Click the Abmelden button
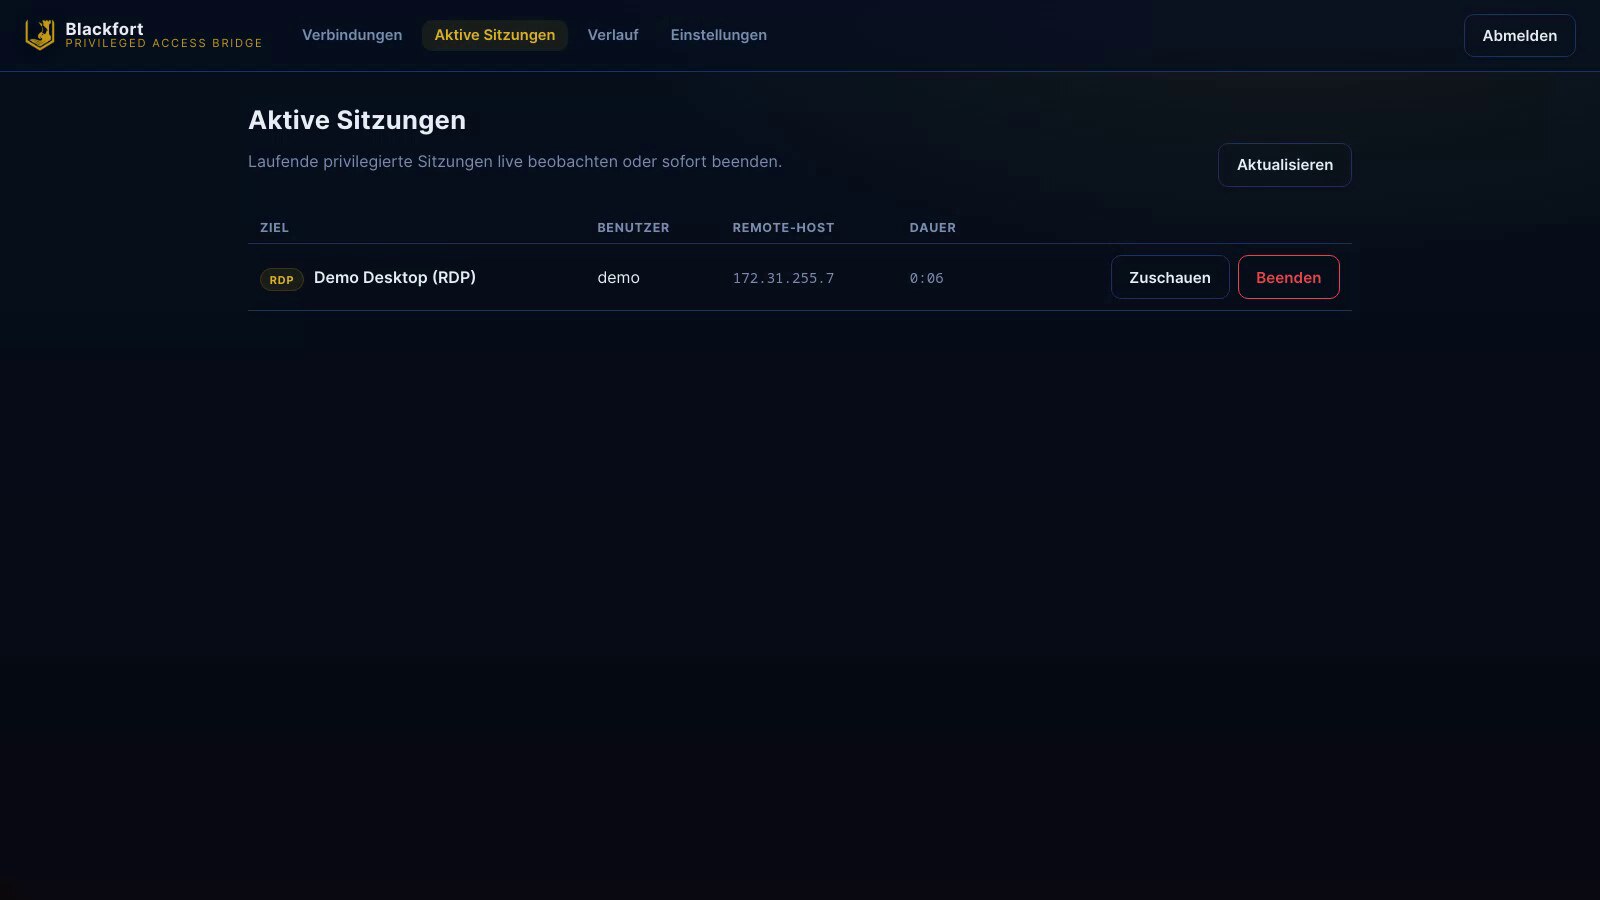This screenshot has width=1600, height=900. [x=1520, y=36]
